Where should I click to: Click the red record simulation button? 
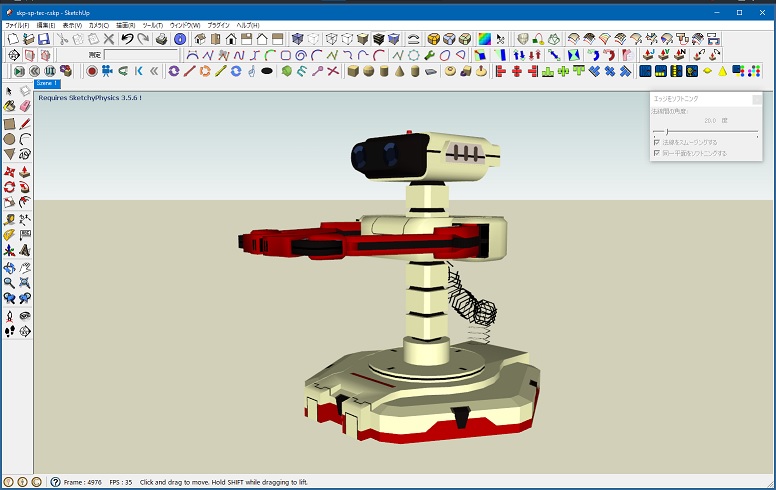(92, 71)
